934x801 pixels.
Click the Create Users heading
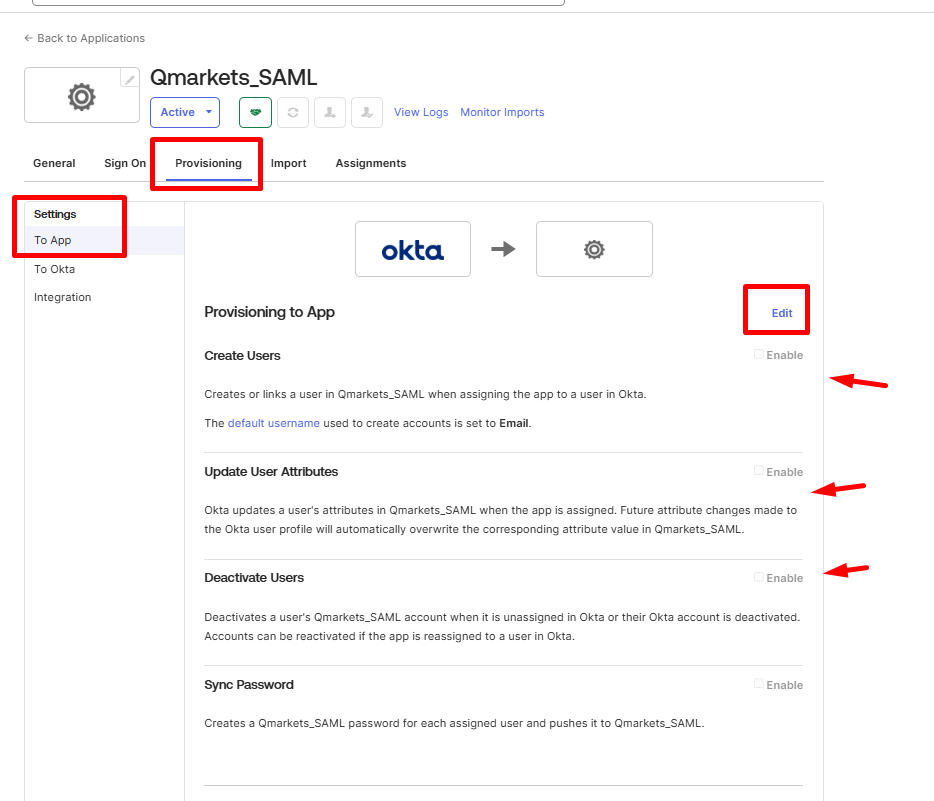point(242,356)
